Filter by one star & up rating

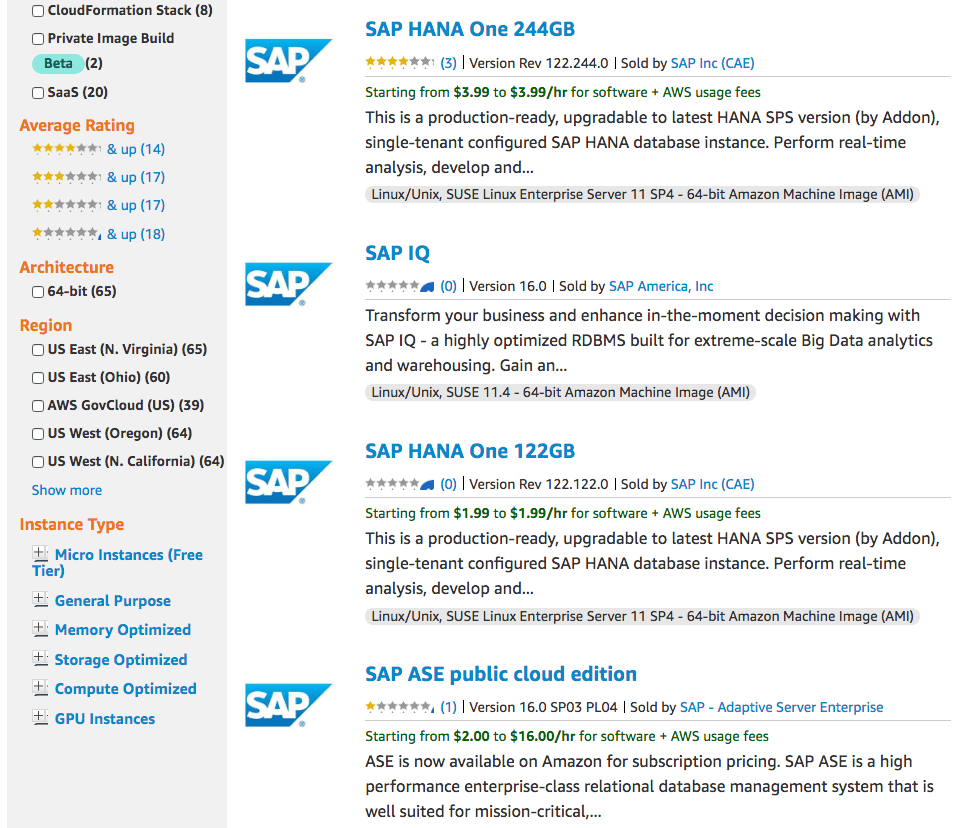(98, 234)
